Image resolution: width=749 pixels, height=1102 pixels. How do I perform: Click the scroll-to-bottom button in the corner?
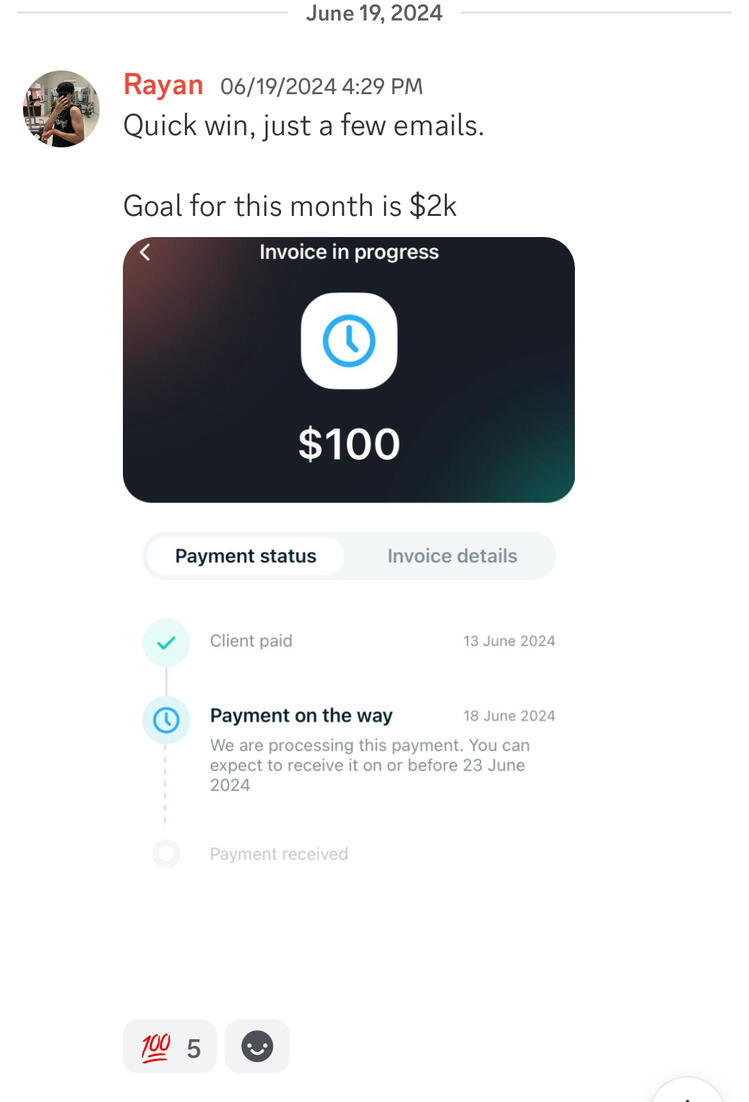(x=688, y=1092)
